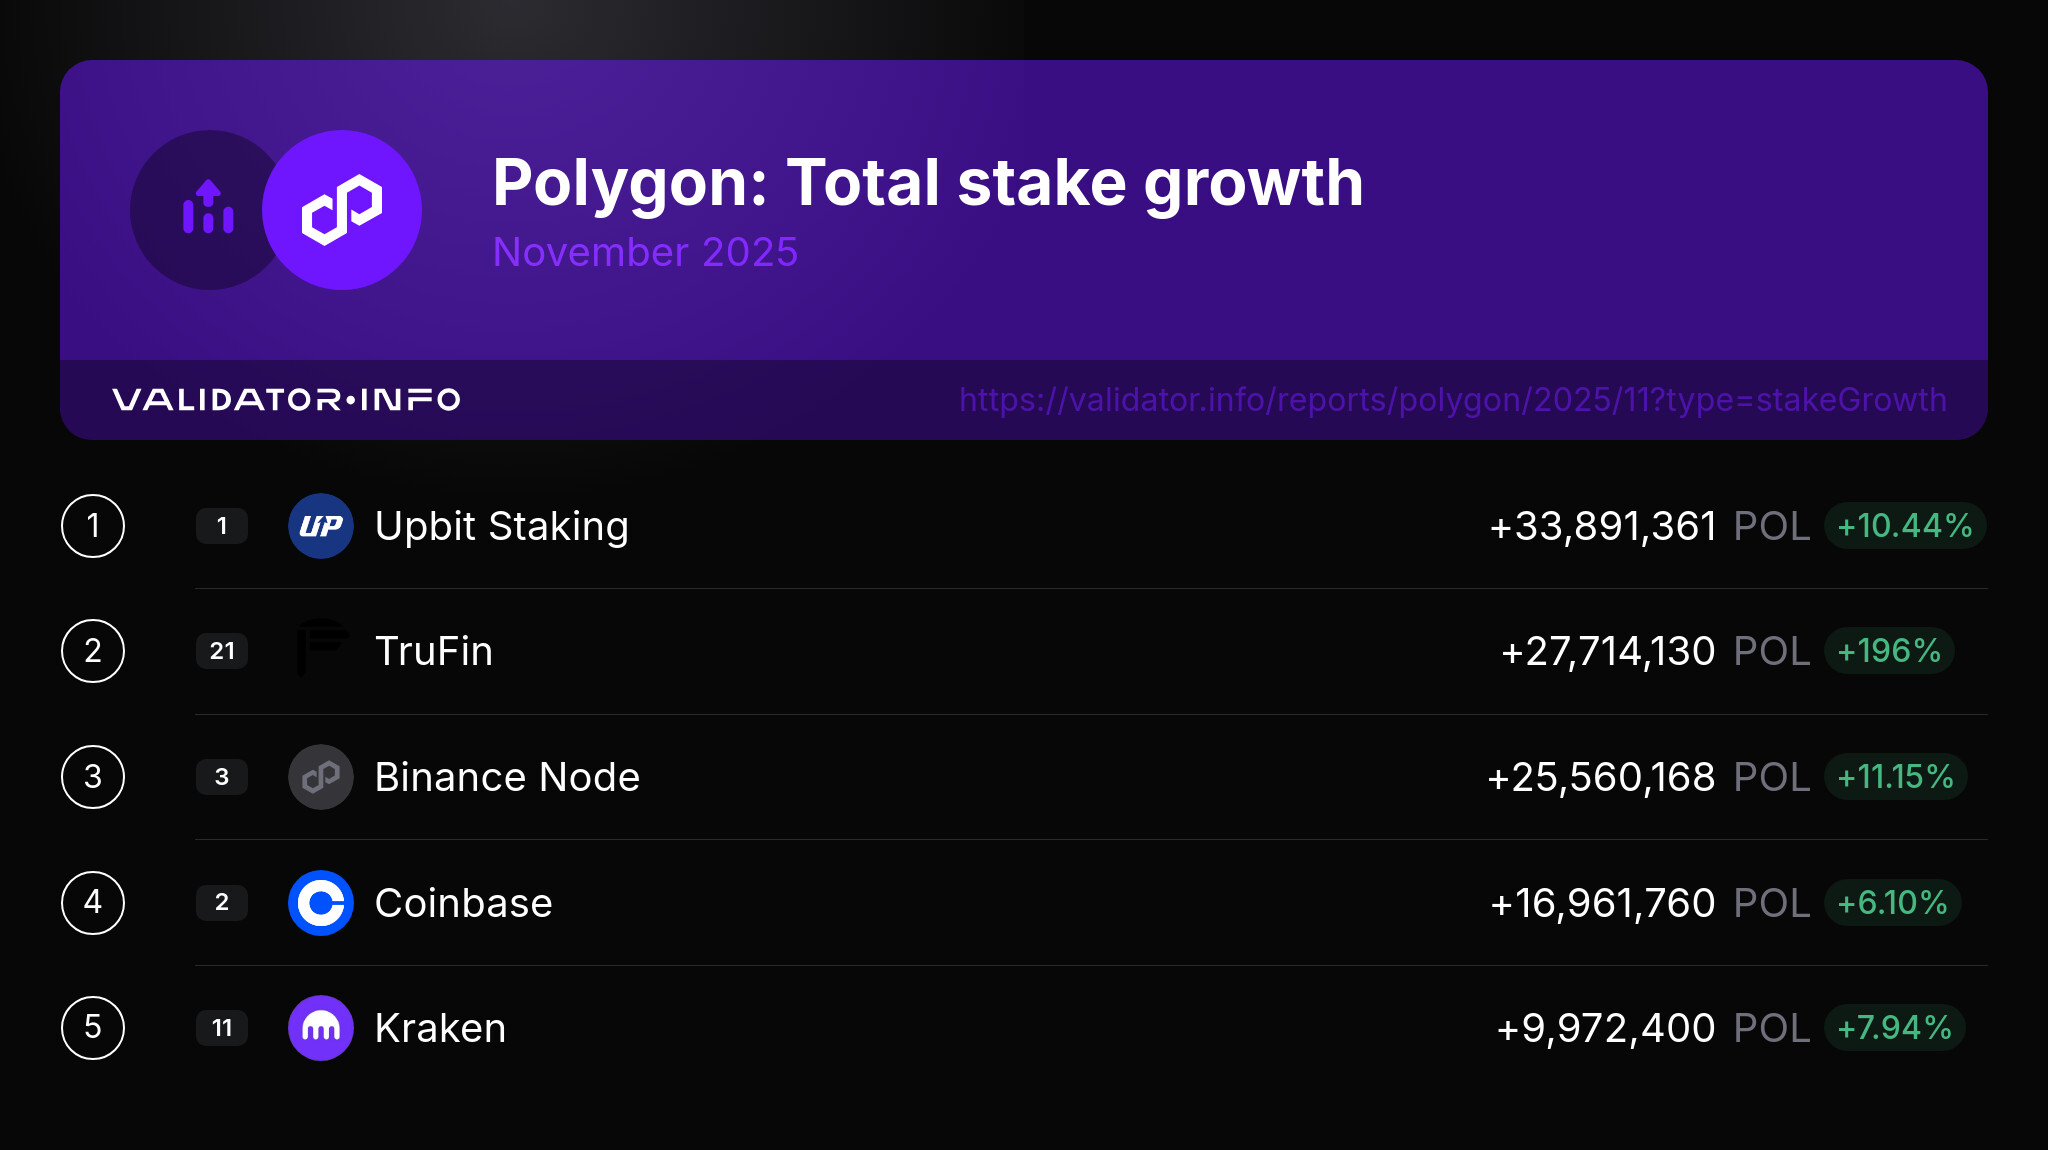Click the +11.15% growth badge
Viewport: 2048px width, 1150px height.
1895,777
